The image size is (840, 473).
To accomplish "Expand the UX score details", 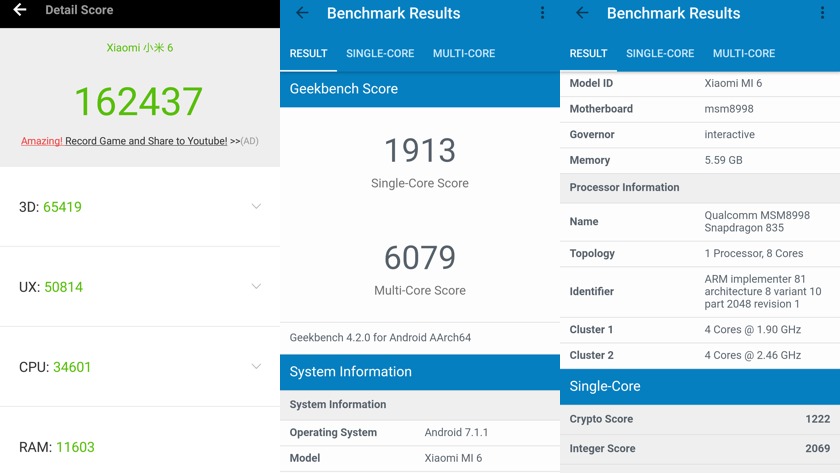I will 256,286.
